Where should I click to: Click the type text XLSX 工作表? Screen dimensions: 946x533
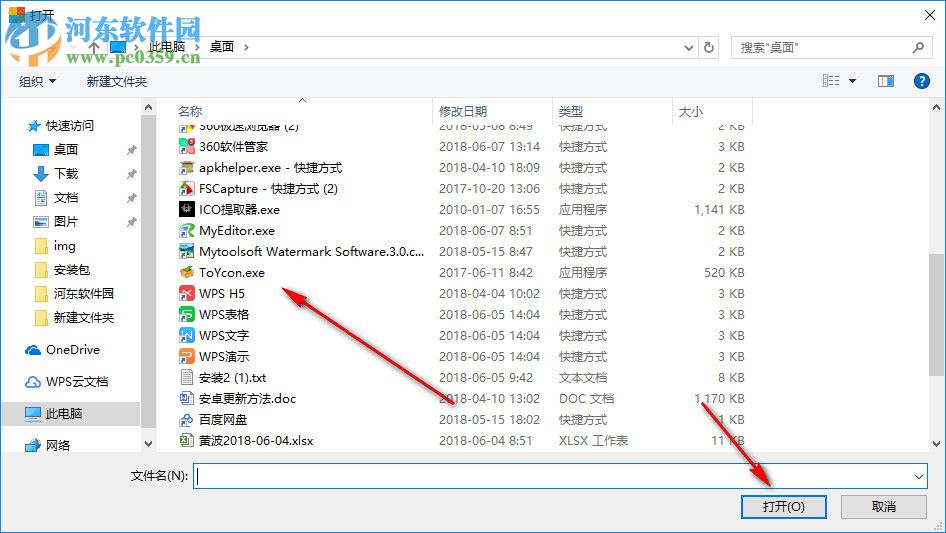593,440
